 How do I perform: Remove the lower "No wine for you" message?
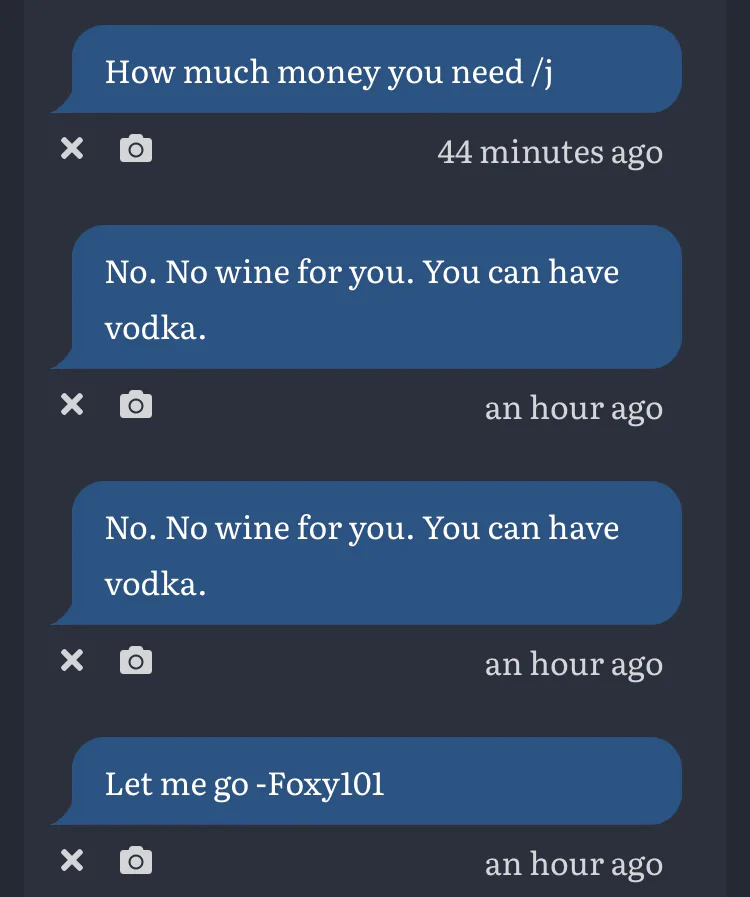(x=72, y=661)
